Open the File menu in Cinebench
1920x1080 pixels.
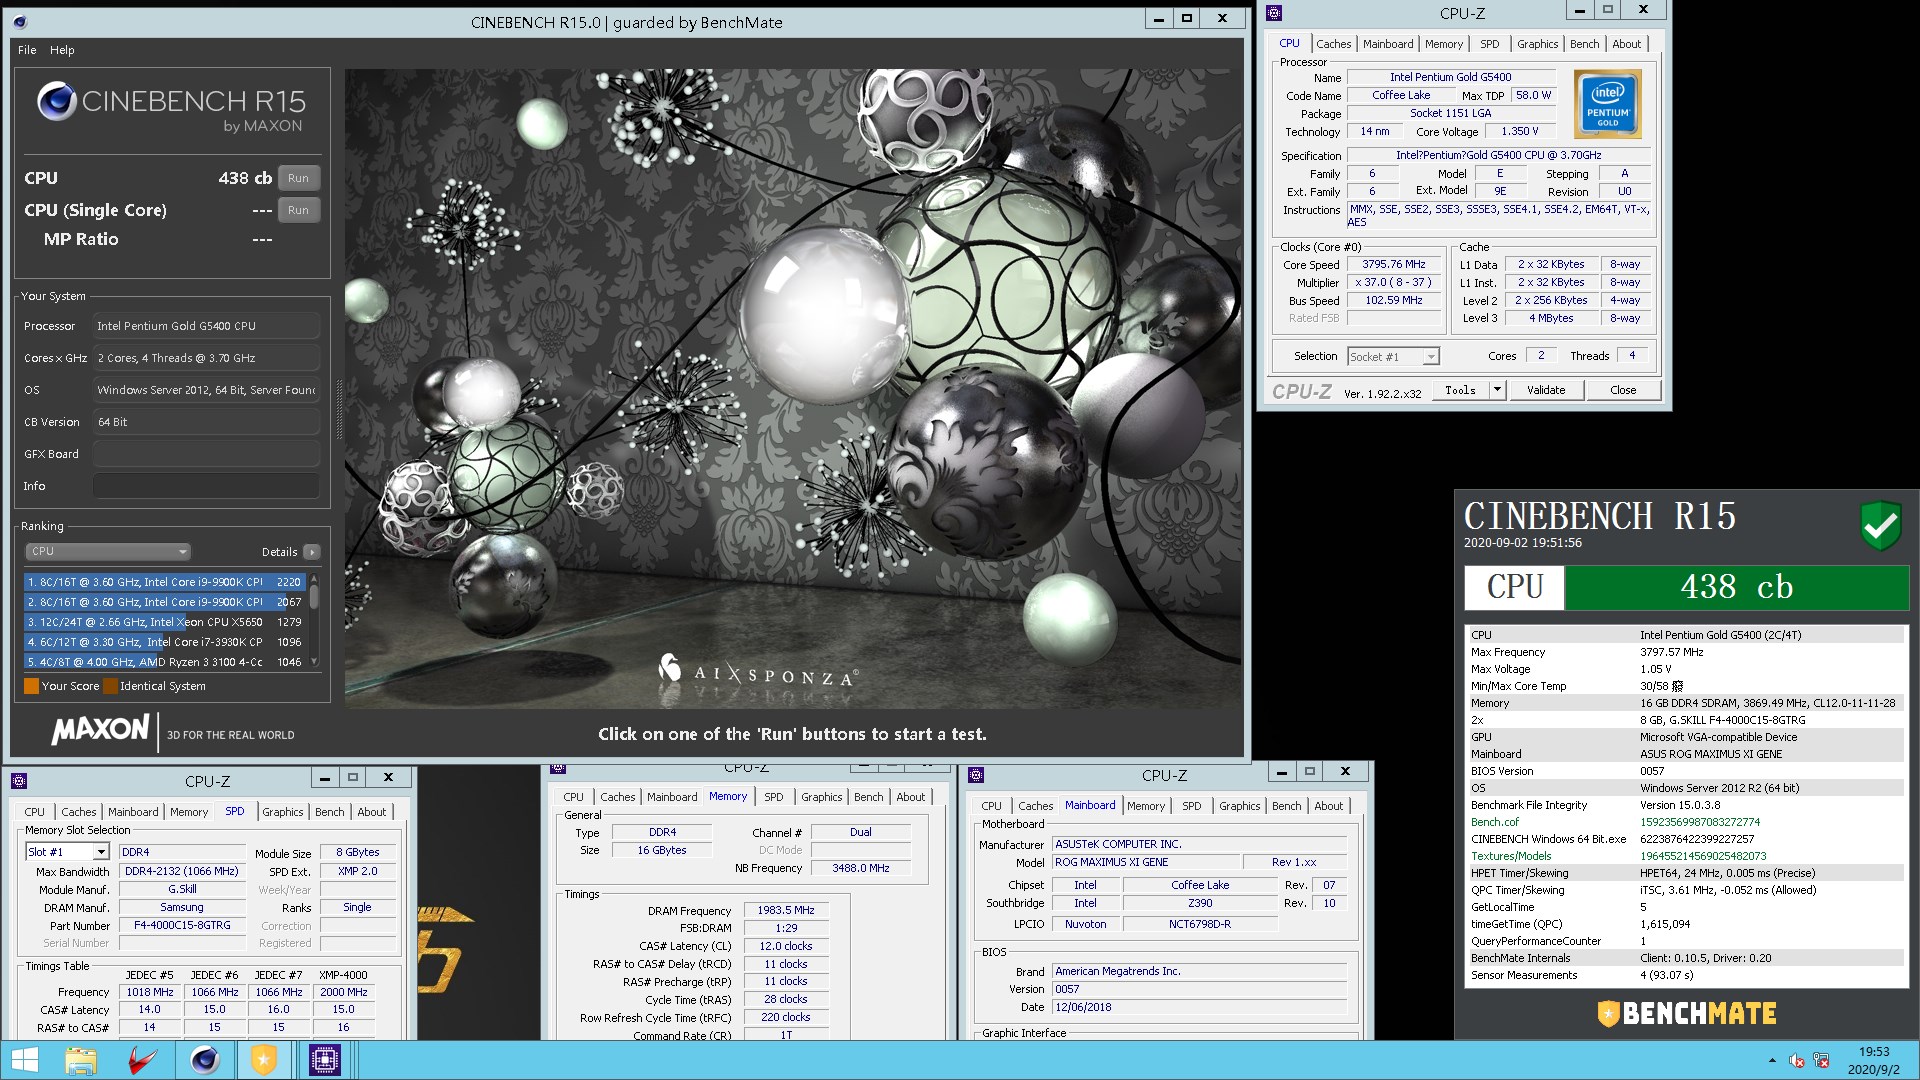click(x=27, y=50)
